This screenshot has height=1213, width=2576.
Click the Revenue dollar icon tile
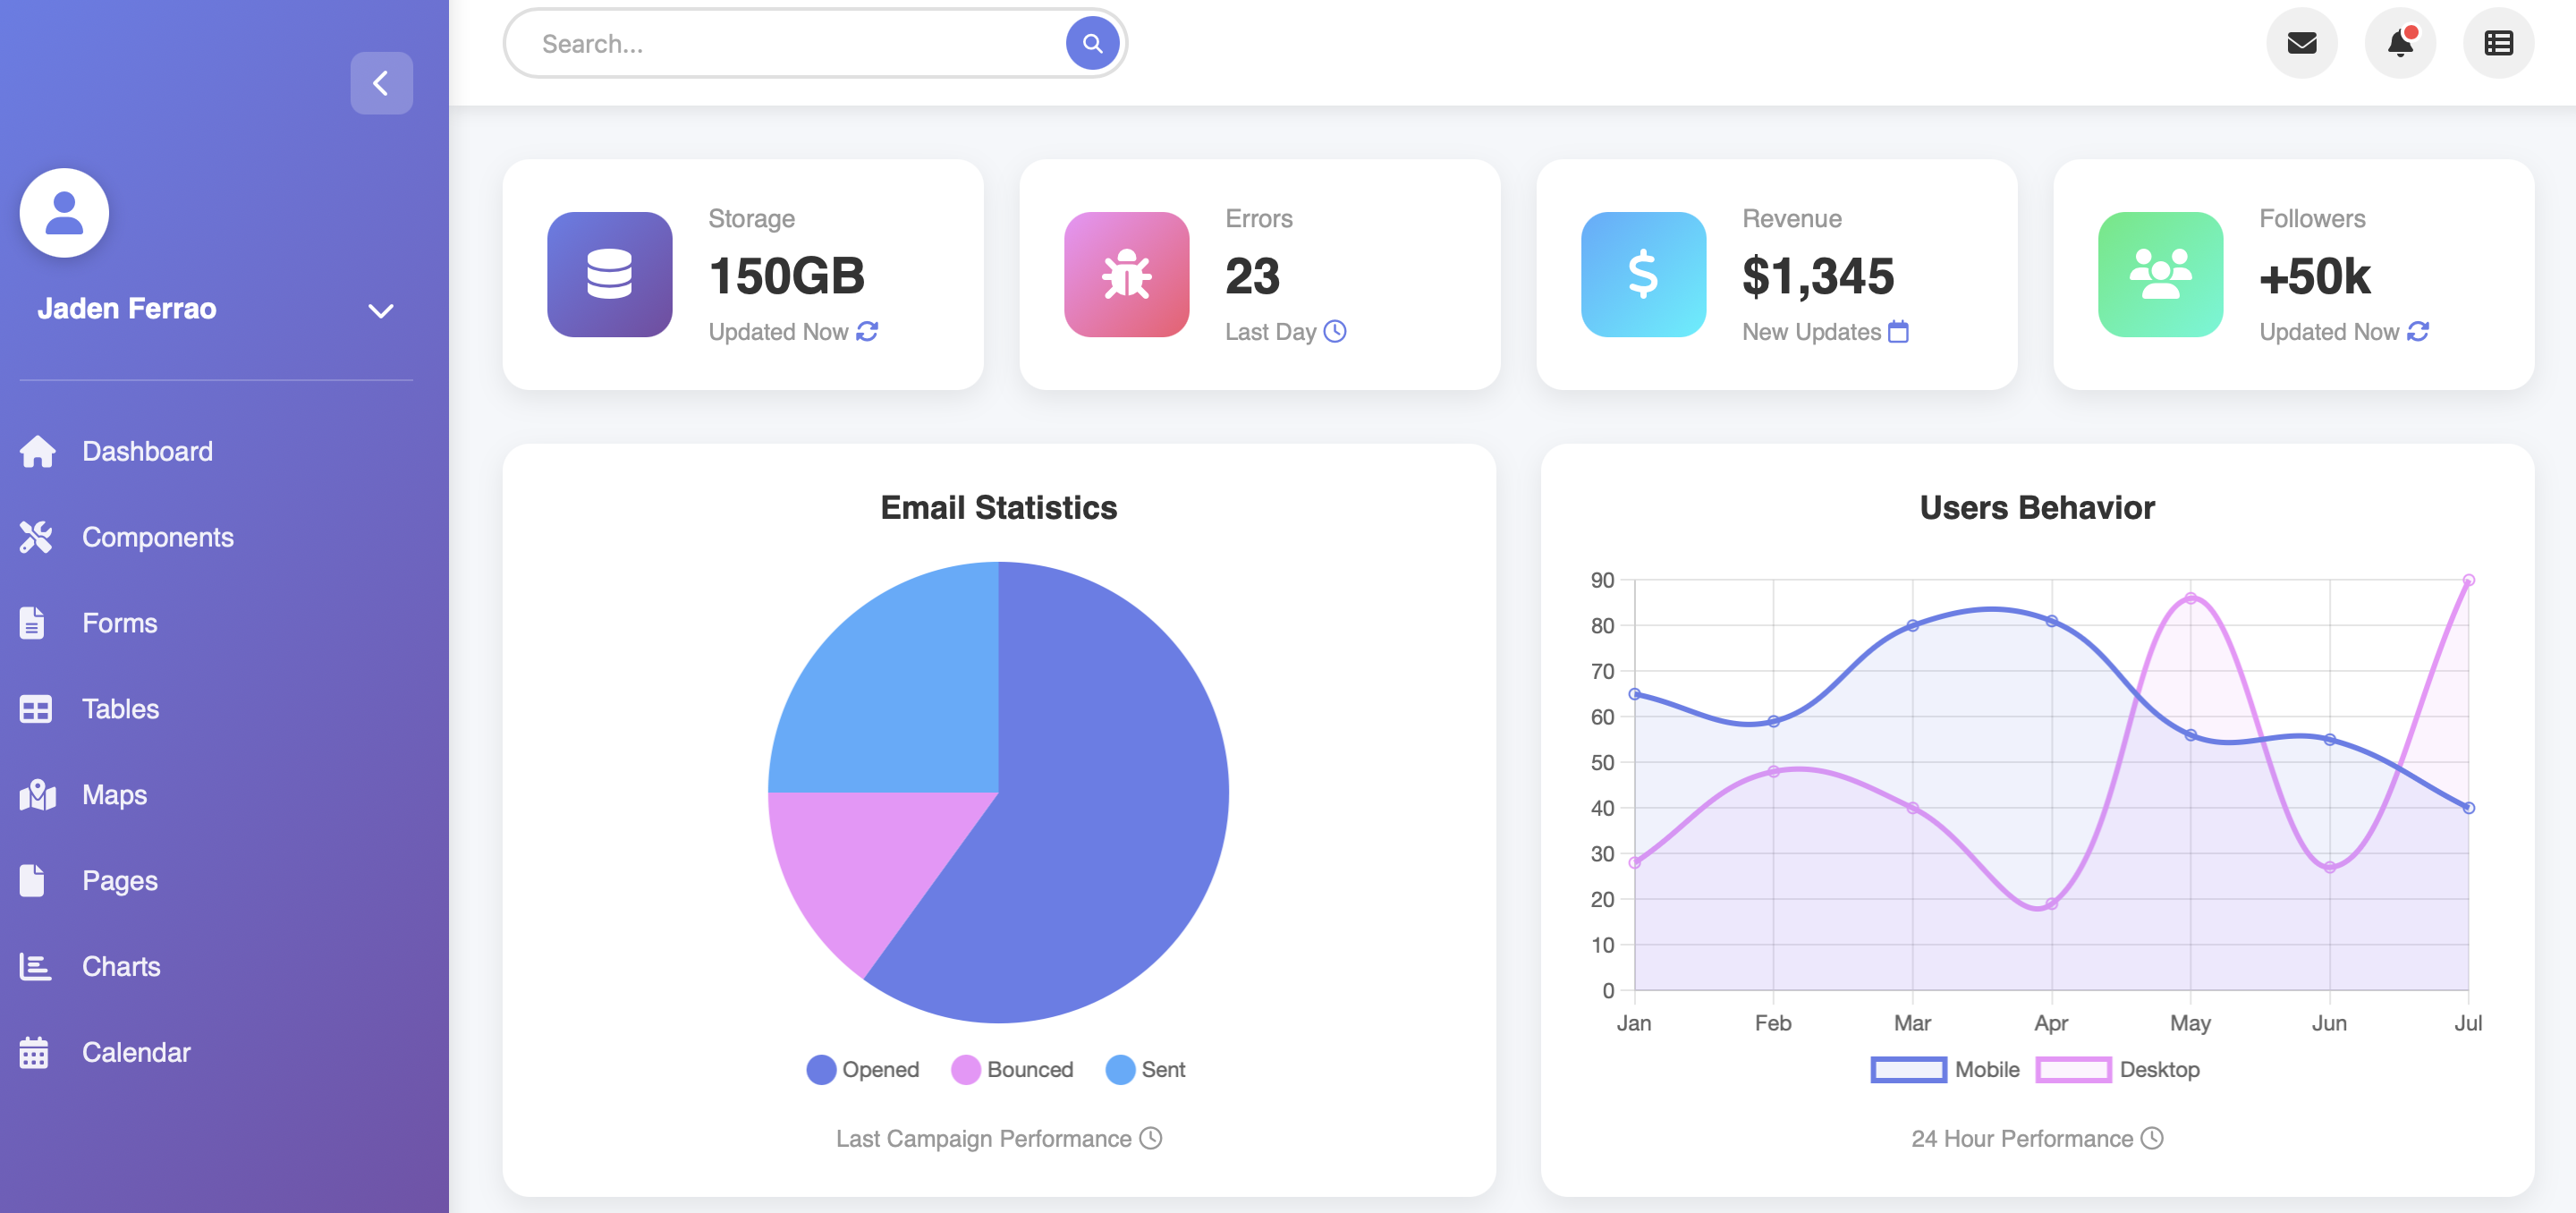(x=1642, y=274)
